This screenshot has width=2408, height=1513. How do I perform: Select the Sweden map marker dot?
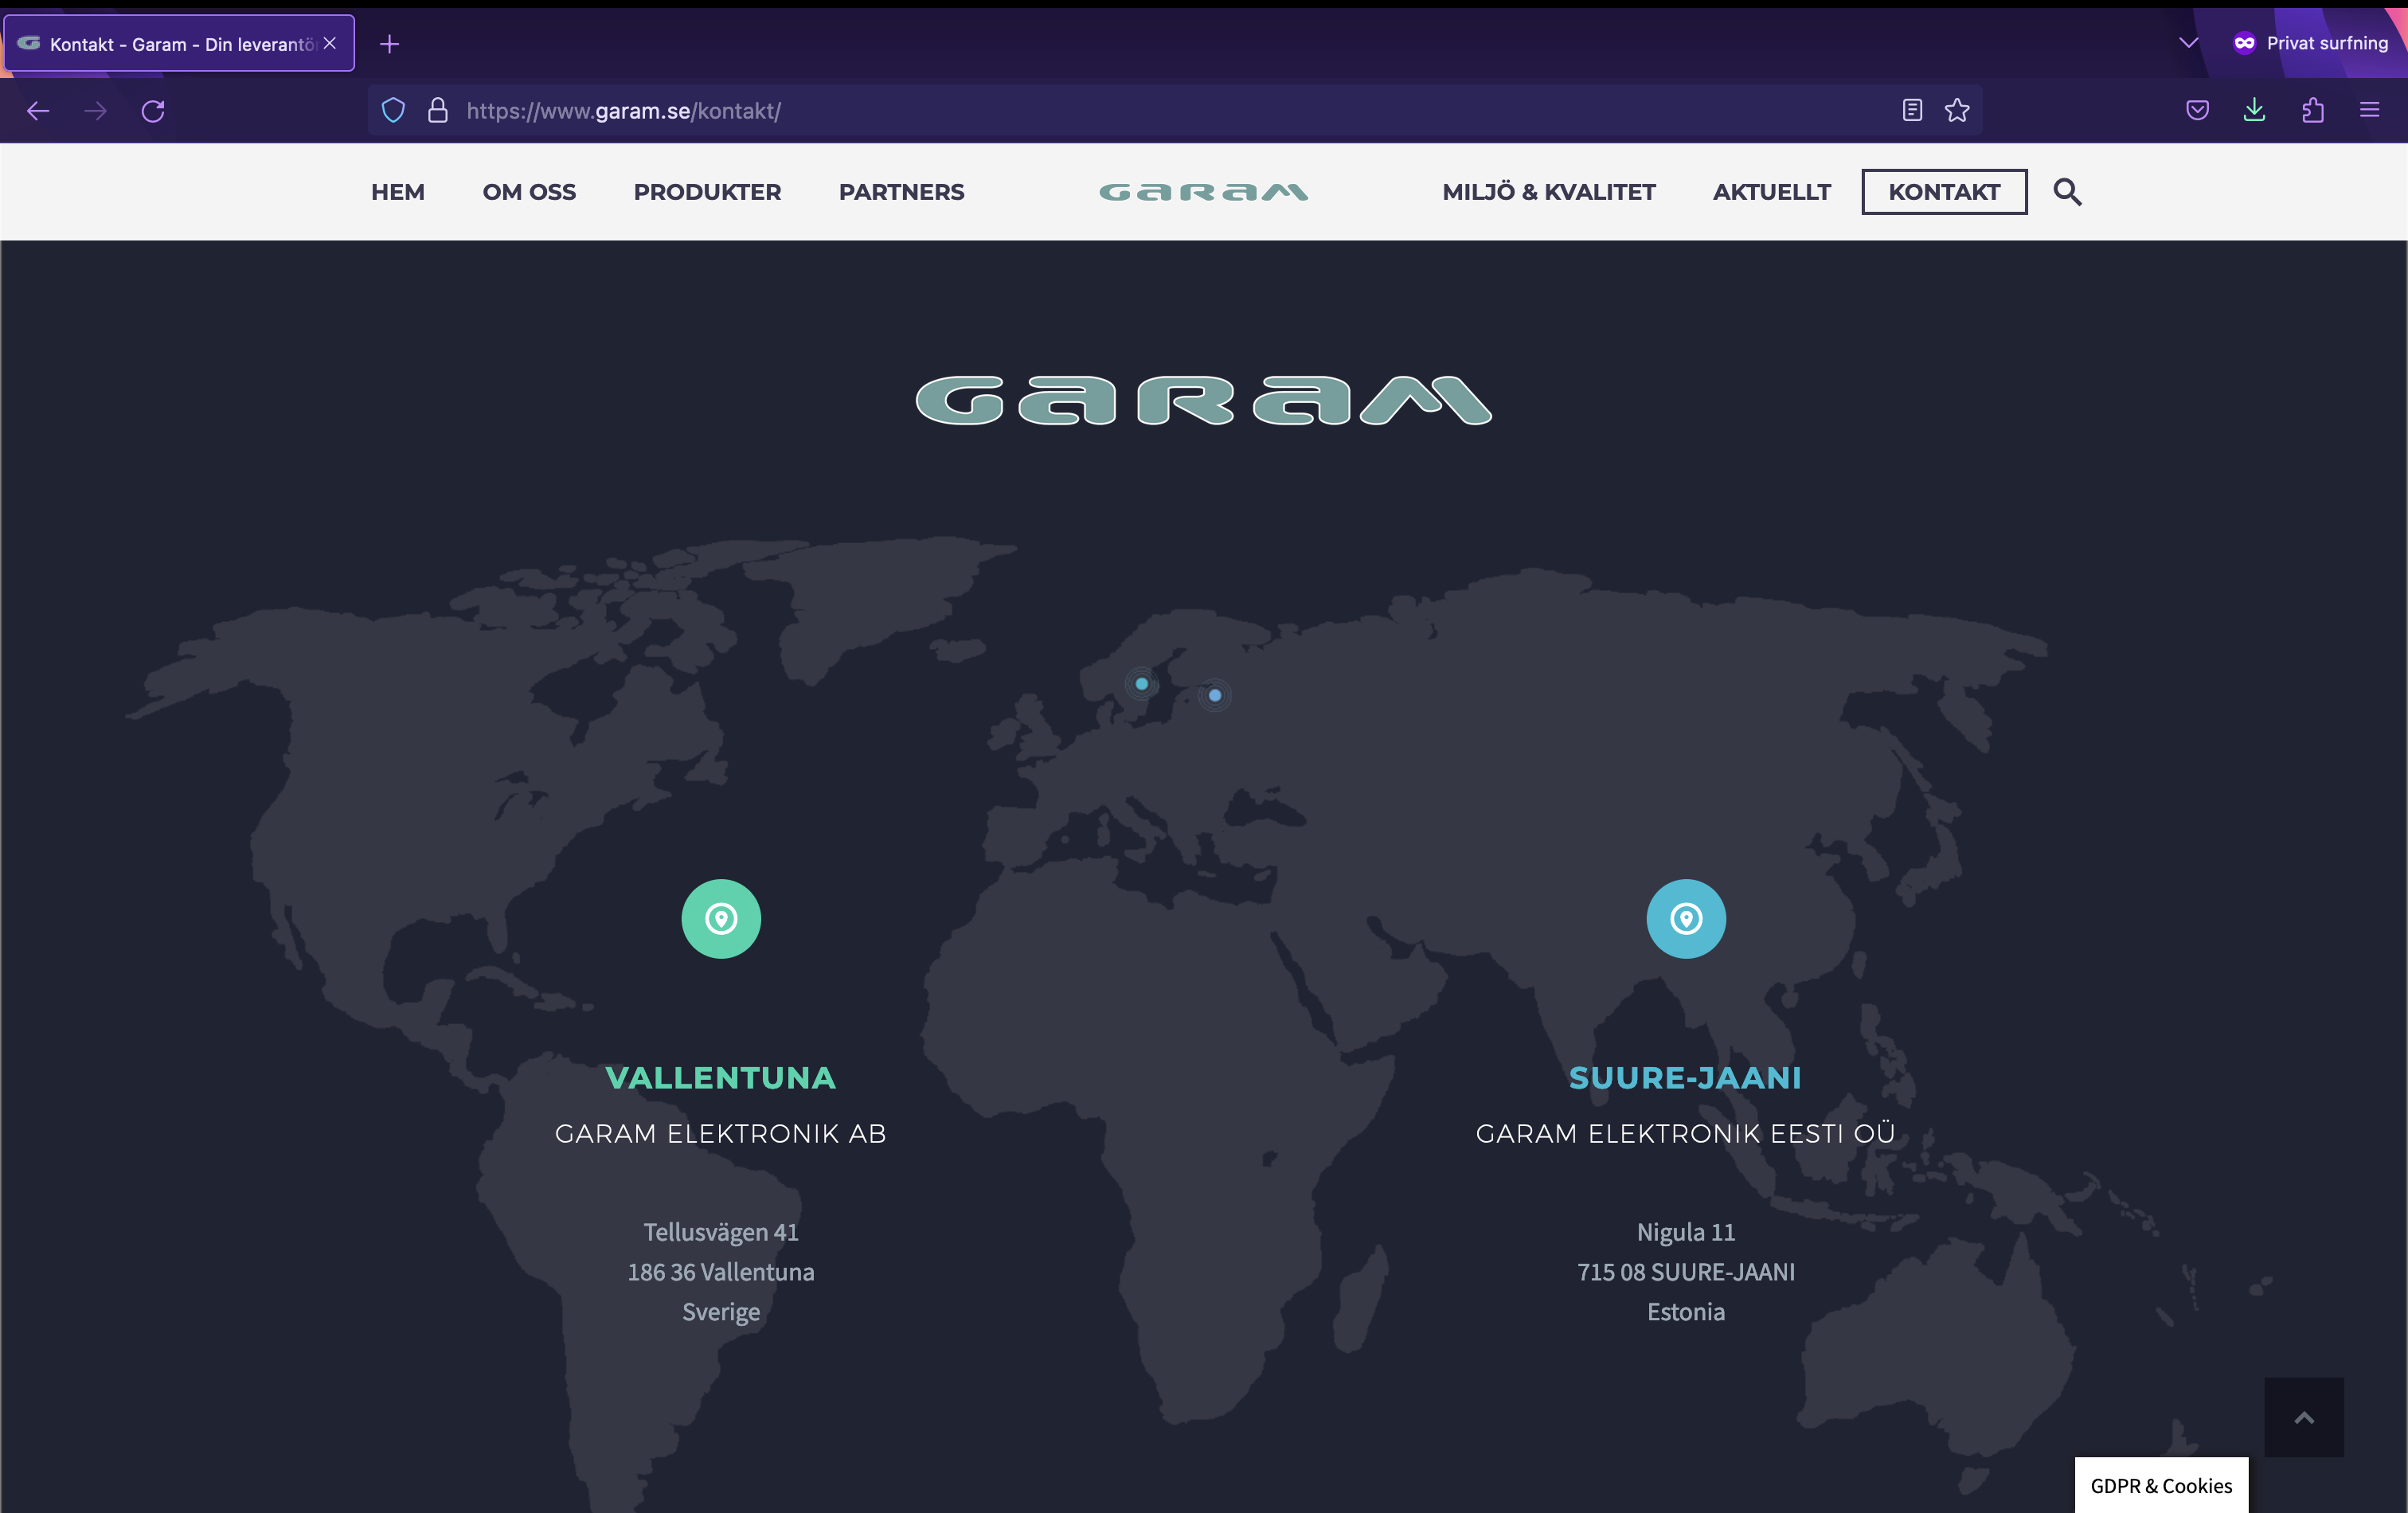[x=1141, y=684]
